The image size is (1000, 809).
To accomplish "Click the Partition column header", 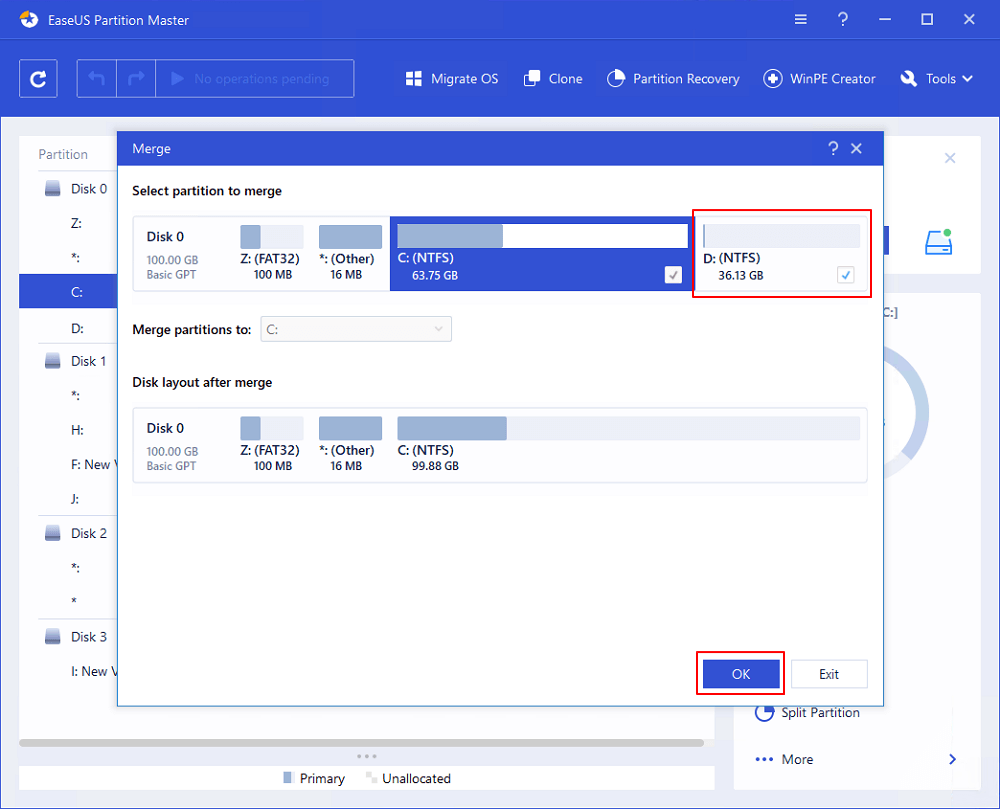I will [63, 154].
